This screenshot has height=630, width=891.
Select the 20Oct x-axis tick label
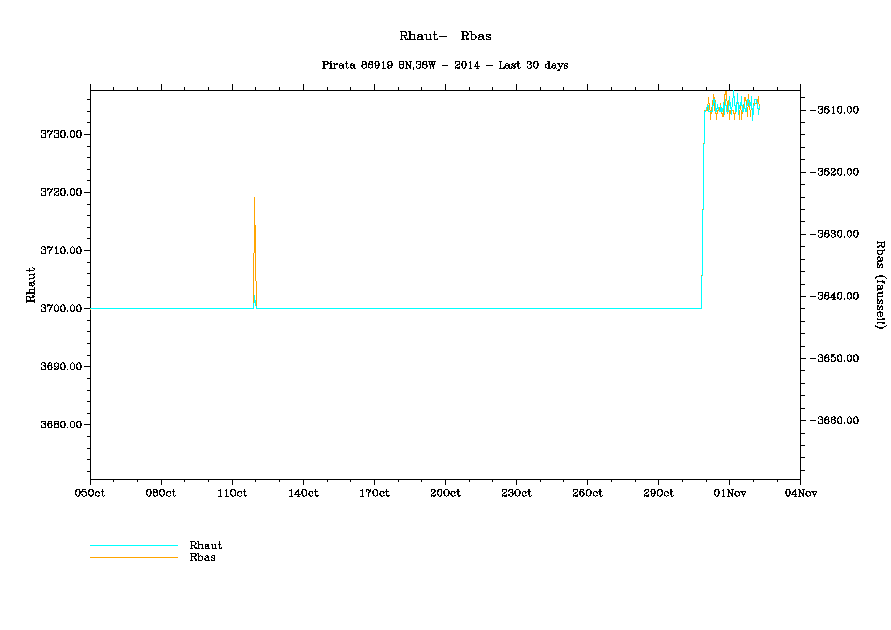(x=445, y=493)
